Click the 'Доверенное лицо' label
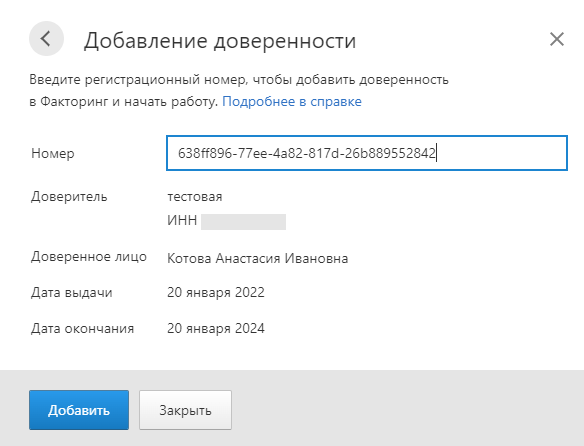The height and width of the screenshot is (446, 584). coord(89,257)
